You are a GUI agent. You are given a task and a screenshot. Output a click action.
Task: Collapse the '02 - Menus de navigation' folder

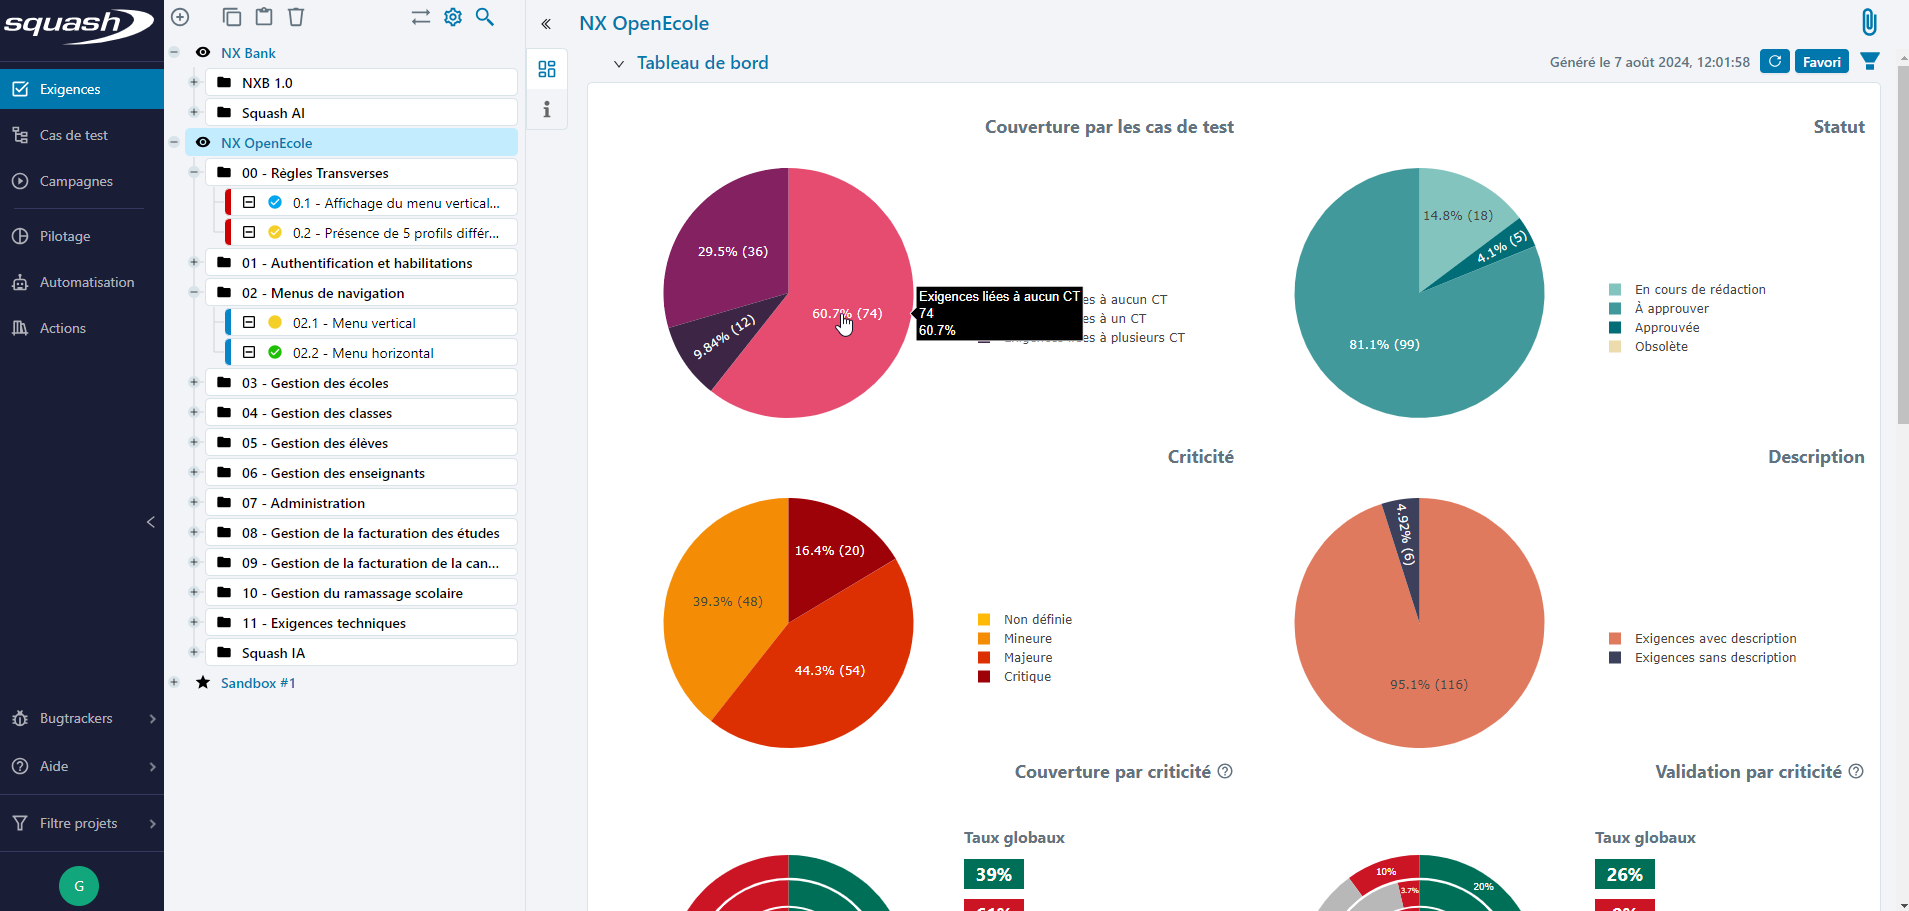194,292
